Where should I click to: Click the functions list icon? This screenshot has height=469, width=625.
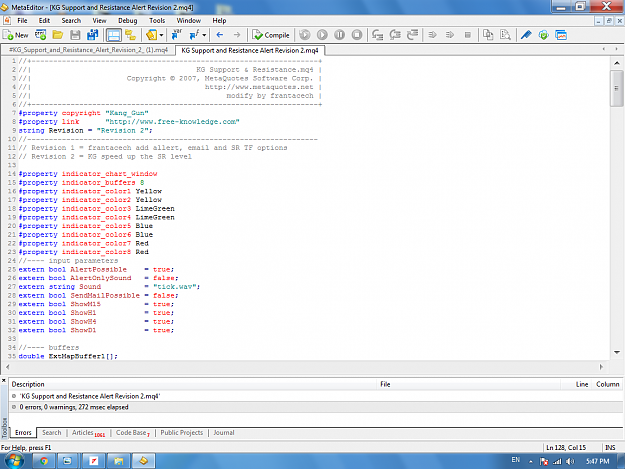click(x=194, y=35)
